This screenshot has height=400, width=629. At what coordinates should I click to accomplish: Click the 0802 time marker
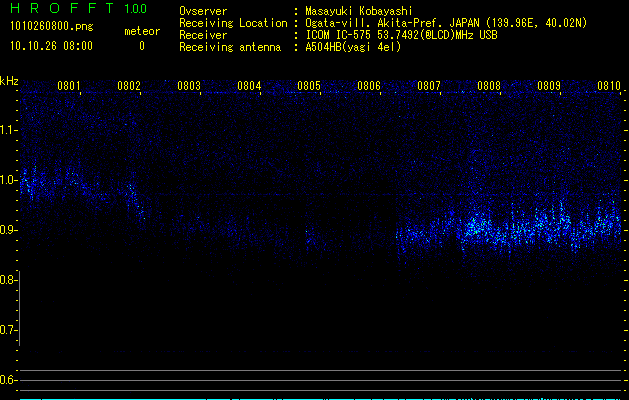129,86
